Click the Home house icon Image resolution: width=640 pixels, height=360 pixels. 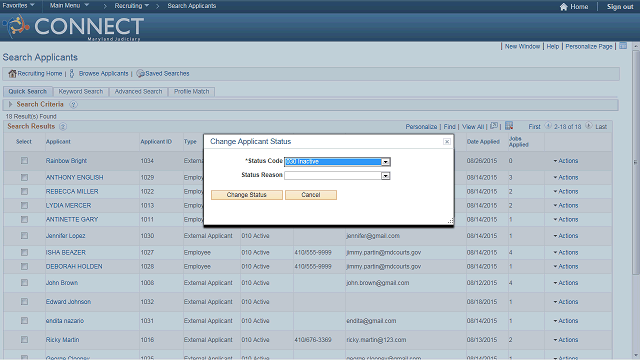pos(564,7)
